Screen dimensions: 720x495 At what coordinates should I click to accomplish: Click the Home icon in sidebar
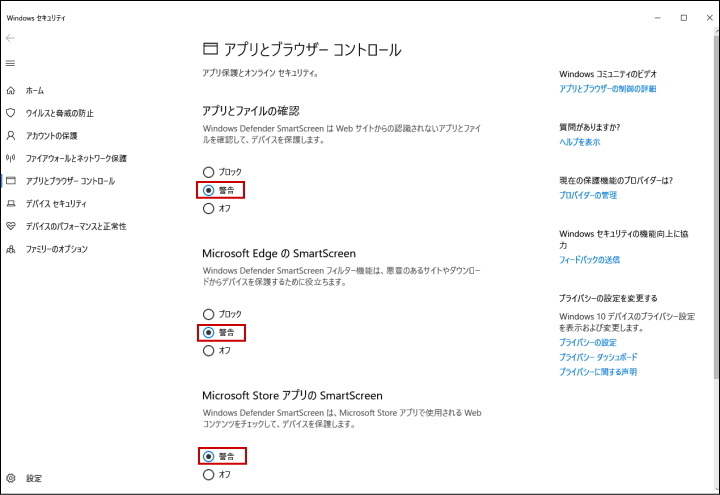pyautogui.click(x=11, y=90)
